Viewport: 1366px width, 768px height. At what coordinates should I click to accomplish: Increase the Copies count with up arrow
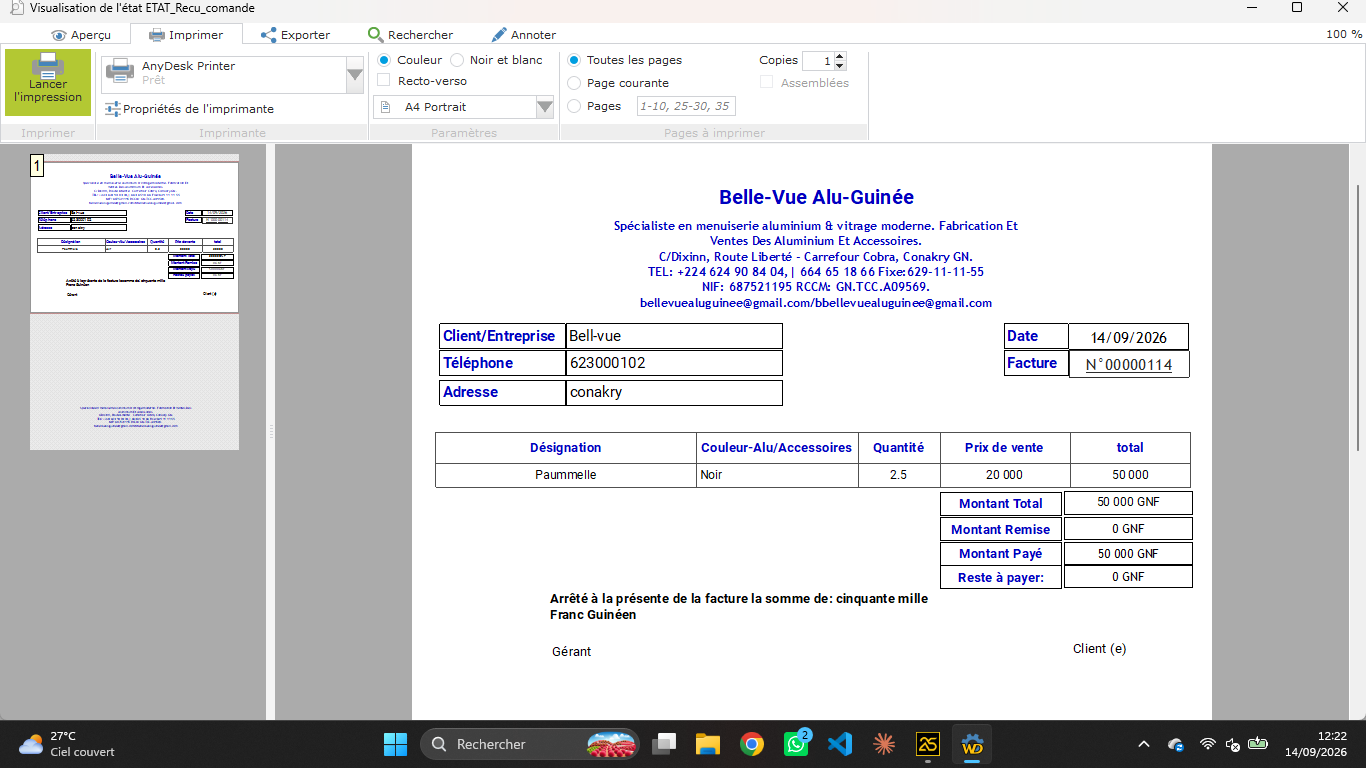pos(839,56)
